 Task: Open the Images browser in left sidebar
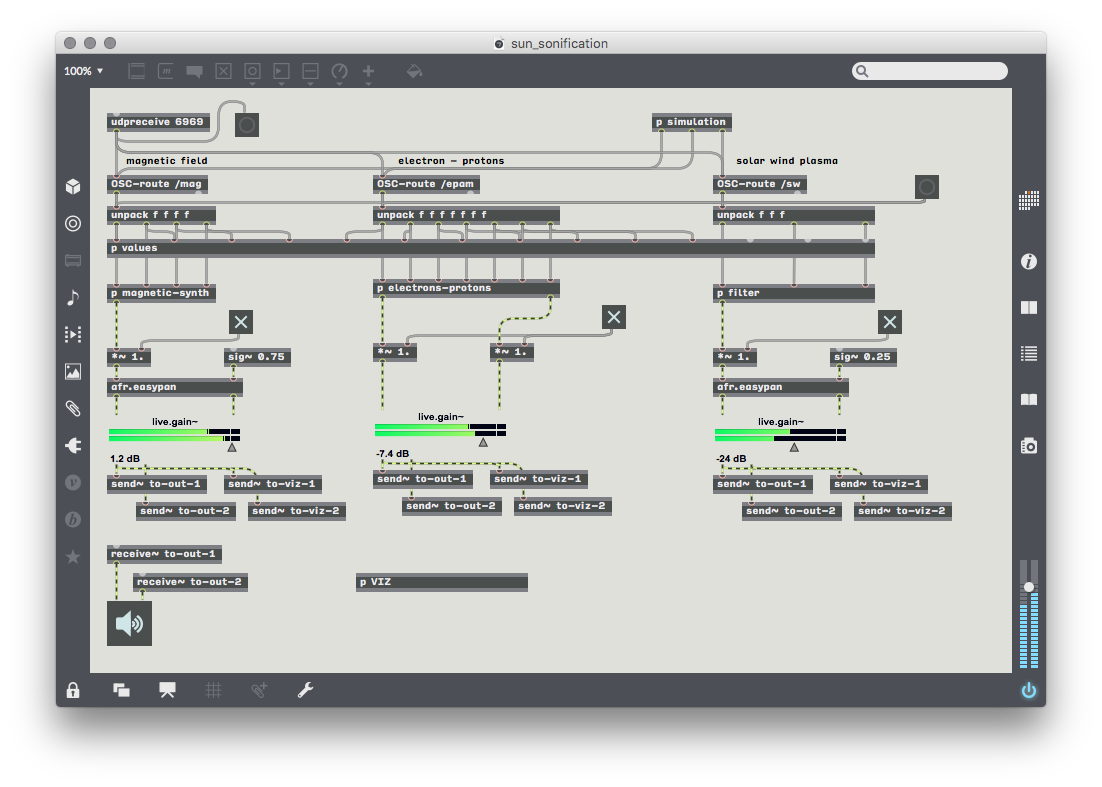click(73, 371)
